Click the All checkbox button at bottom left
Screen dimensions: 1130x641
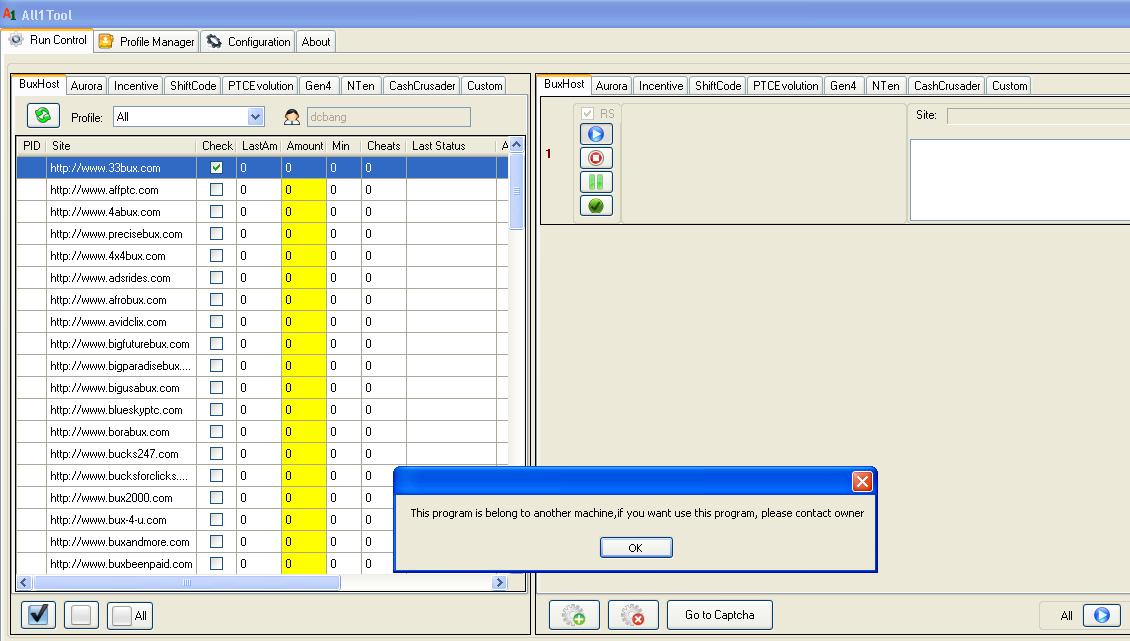point(130,615)
